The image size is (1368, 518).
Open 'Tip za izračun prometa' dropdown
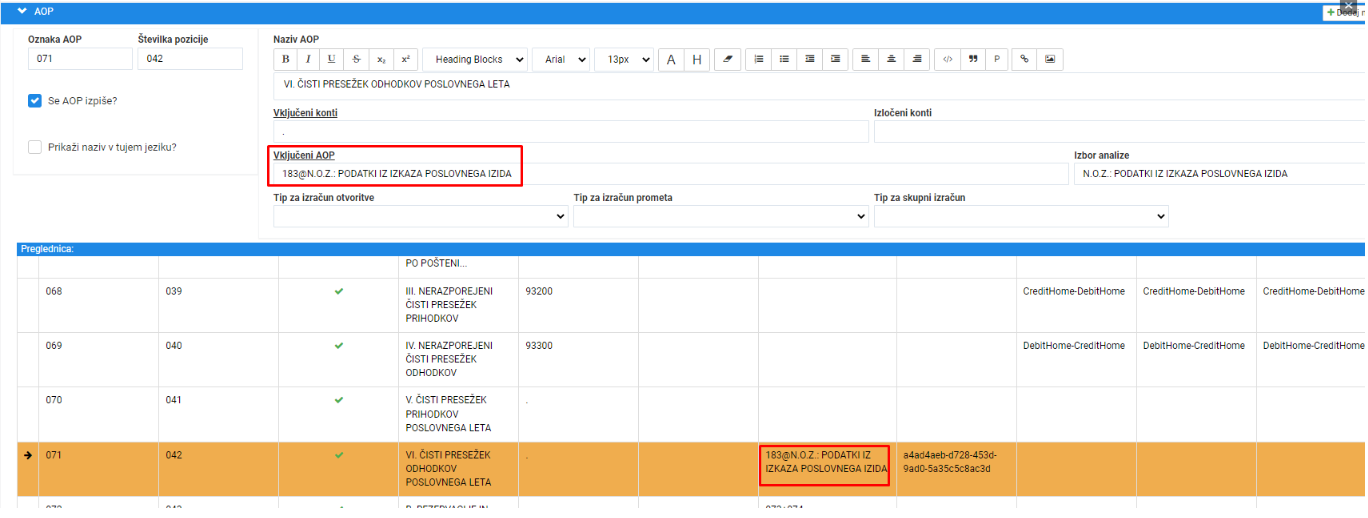721,216
